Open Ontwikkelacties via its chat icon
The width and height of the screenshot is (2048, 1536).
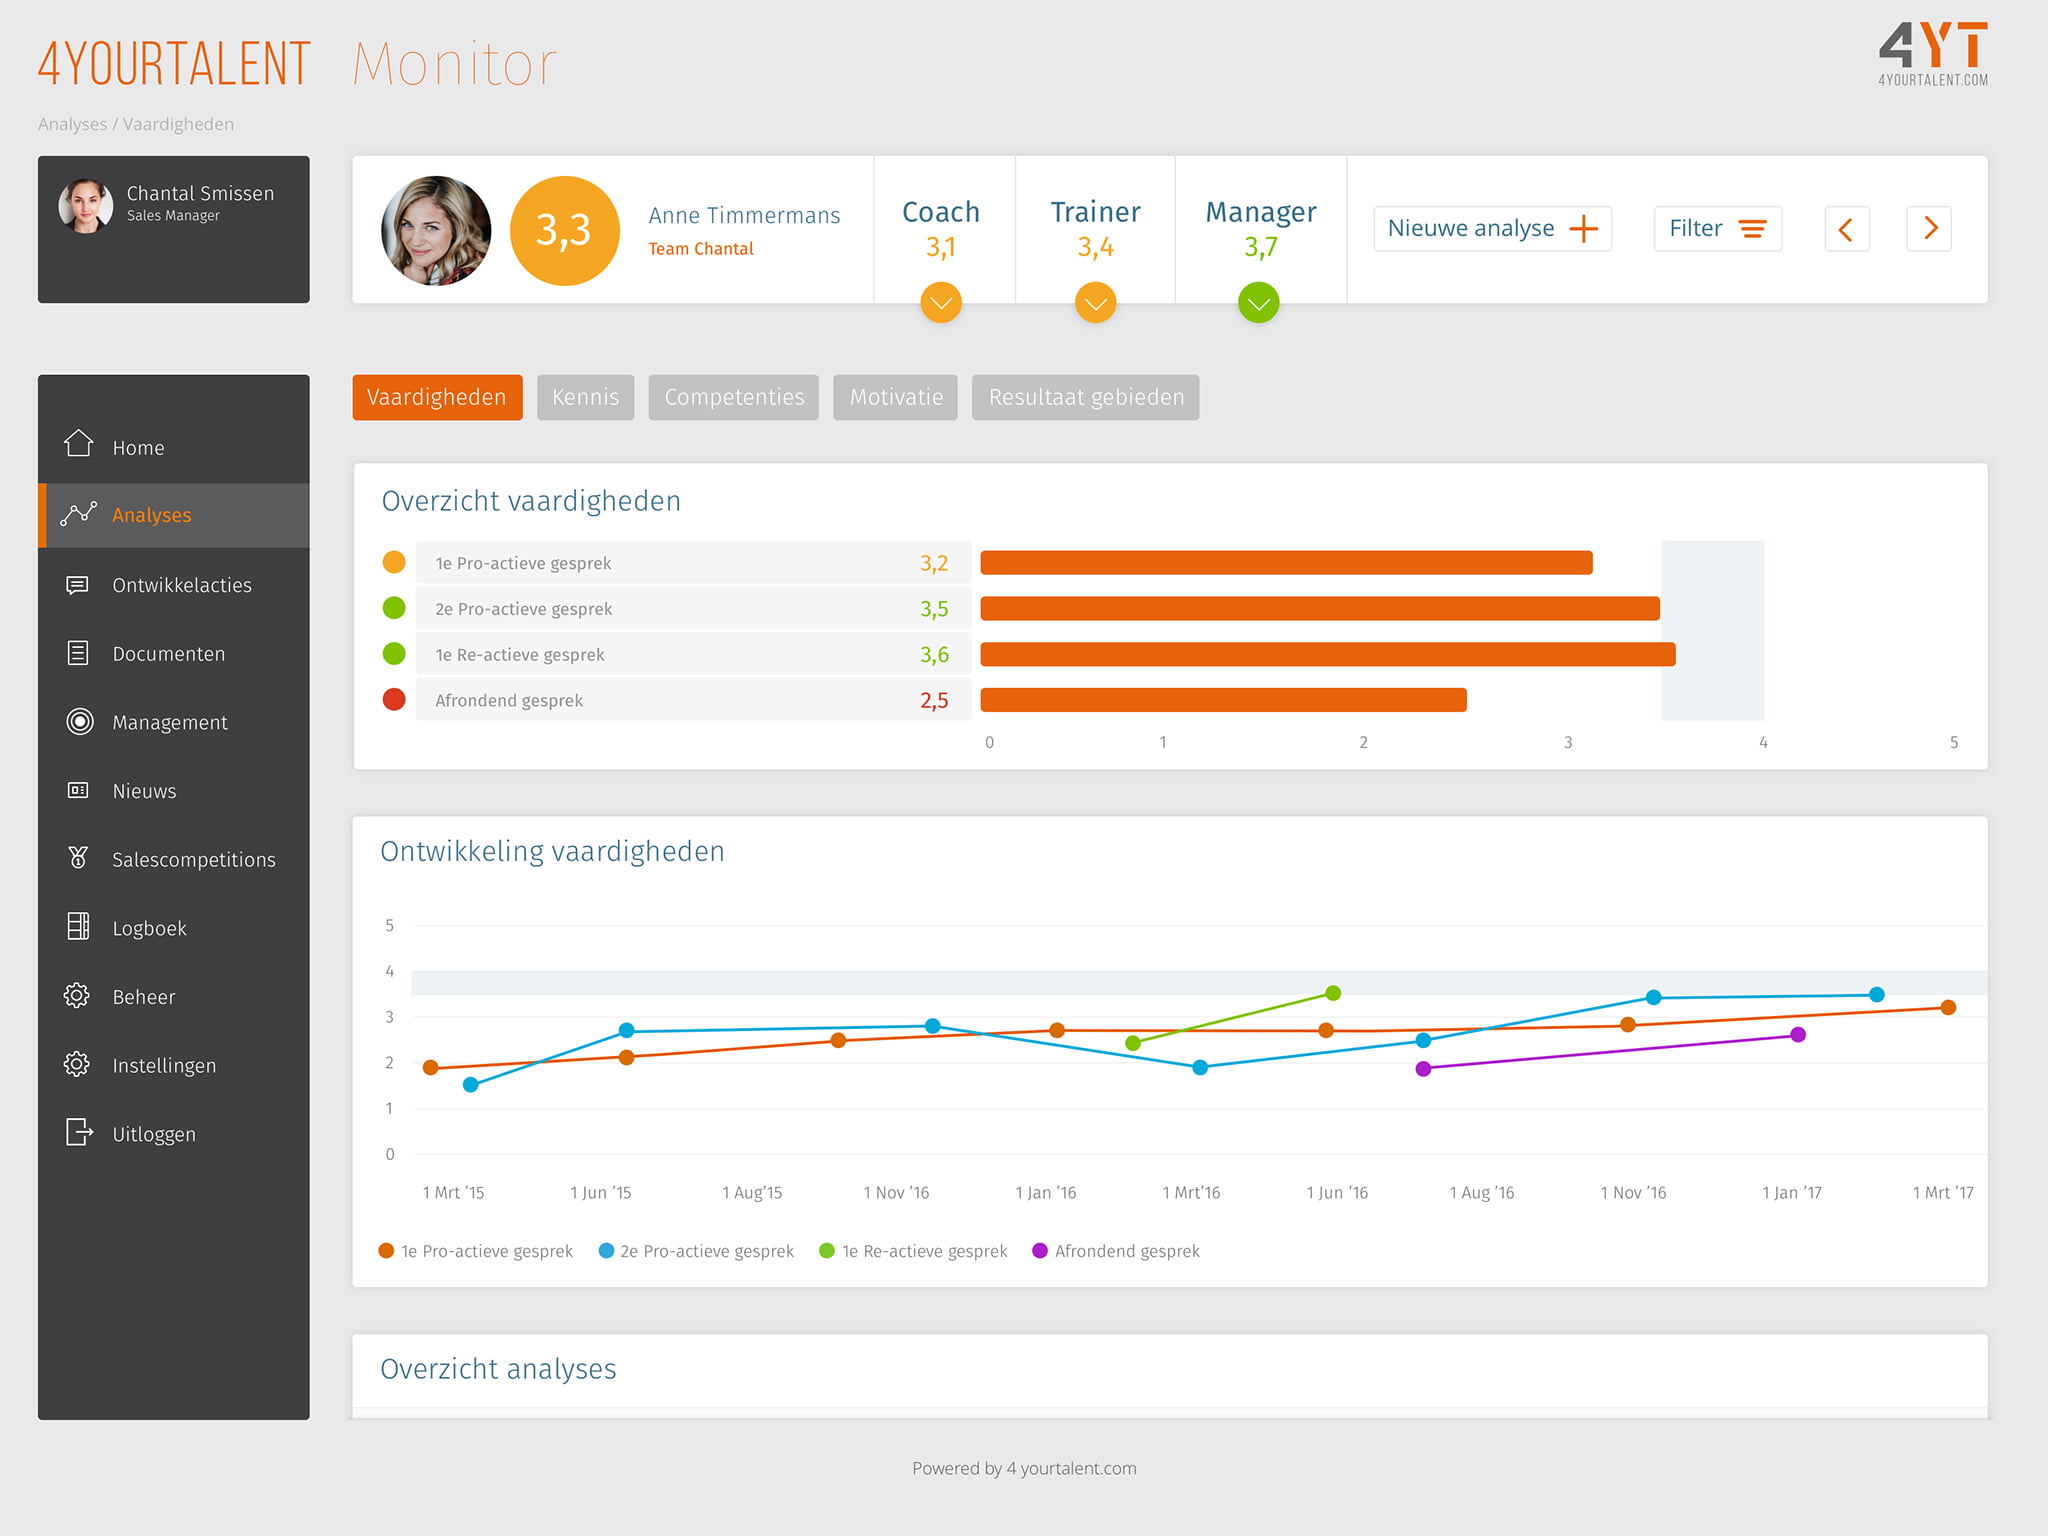[78, 585]
